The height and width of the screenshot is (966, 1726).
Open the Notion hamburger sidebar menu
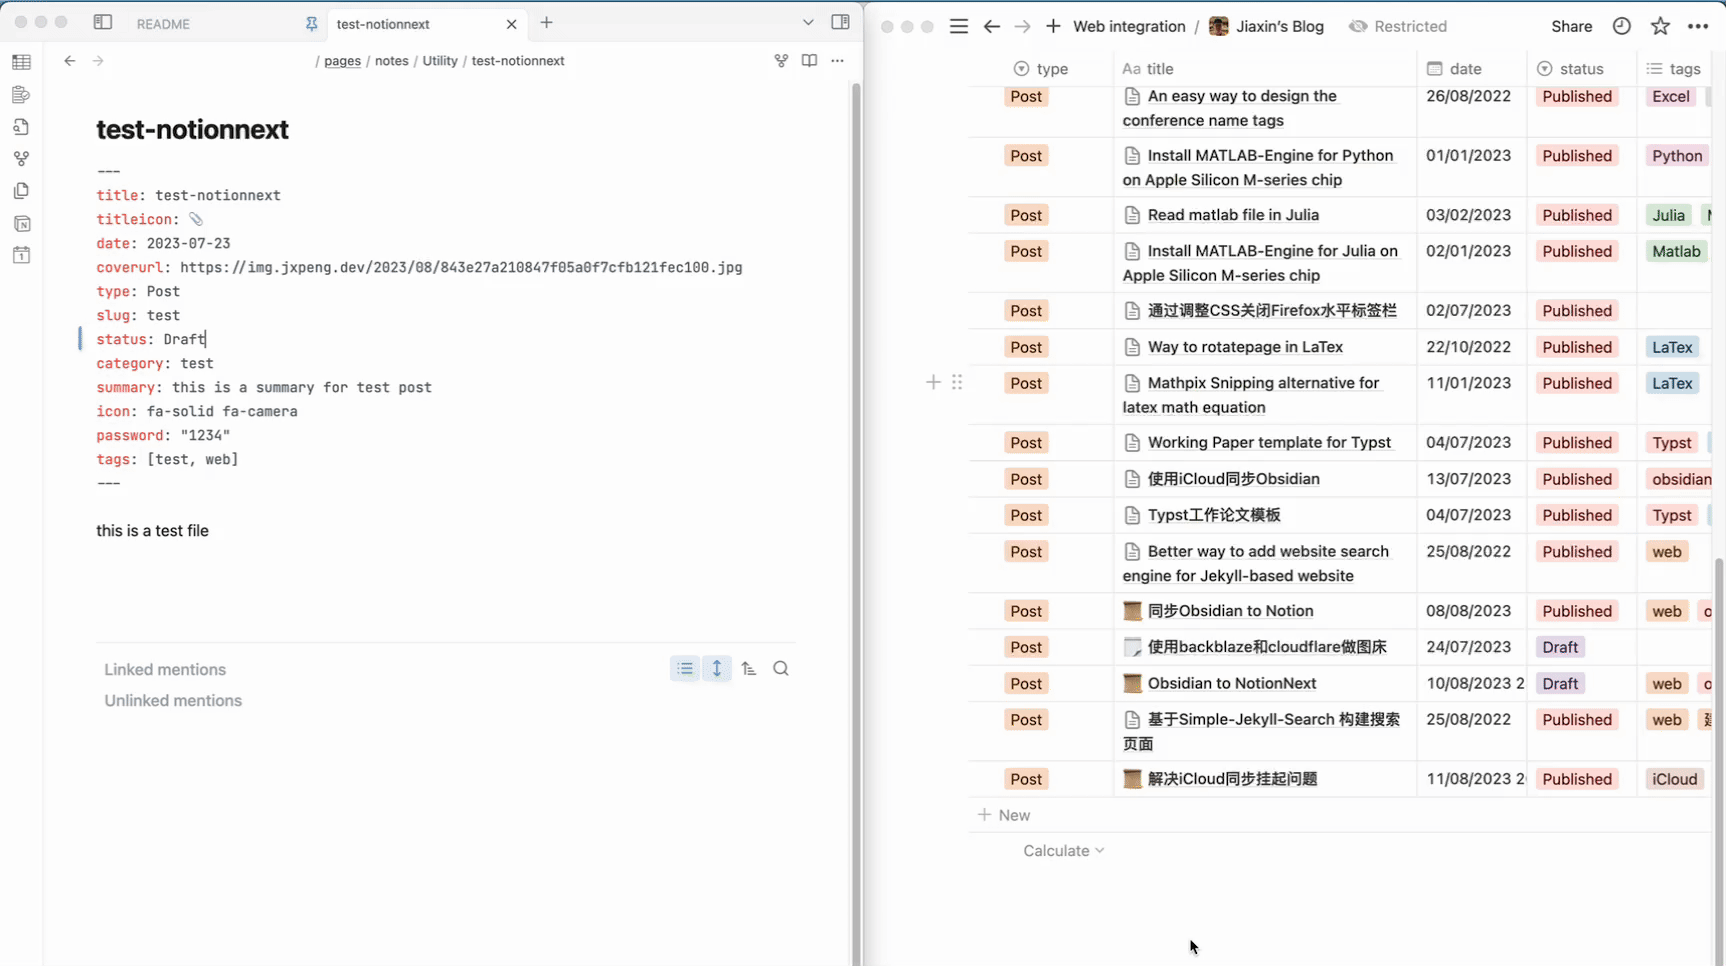click(958, 26)
